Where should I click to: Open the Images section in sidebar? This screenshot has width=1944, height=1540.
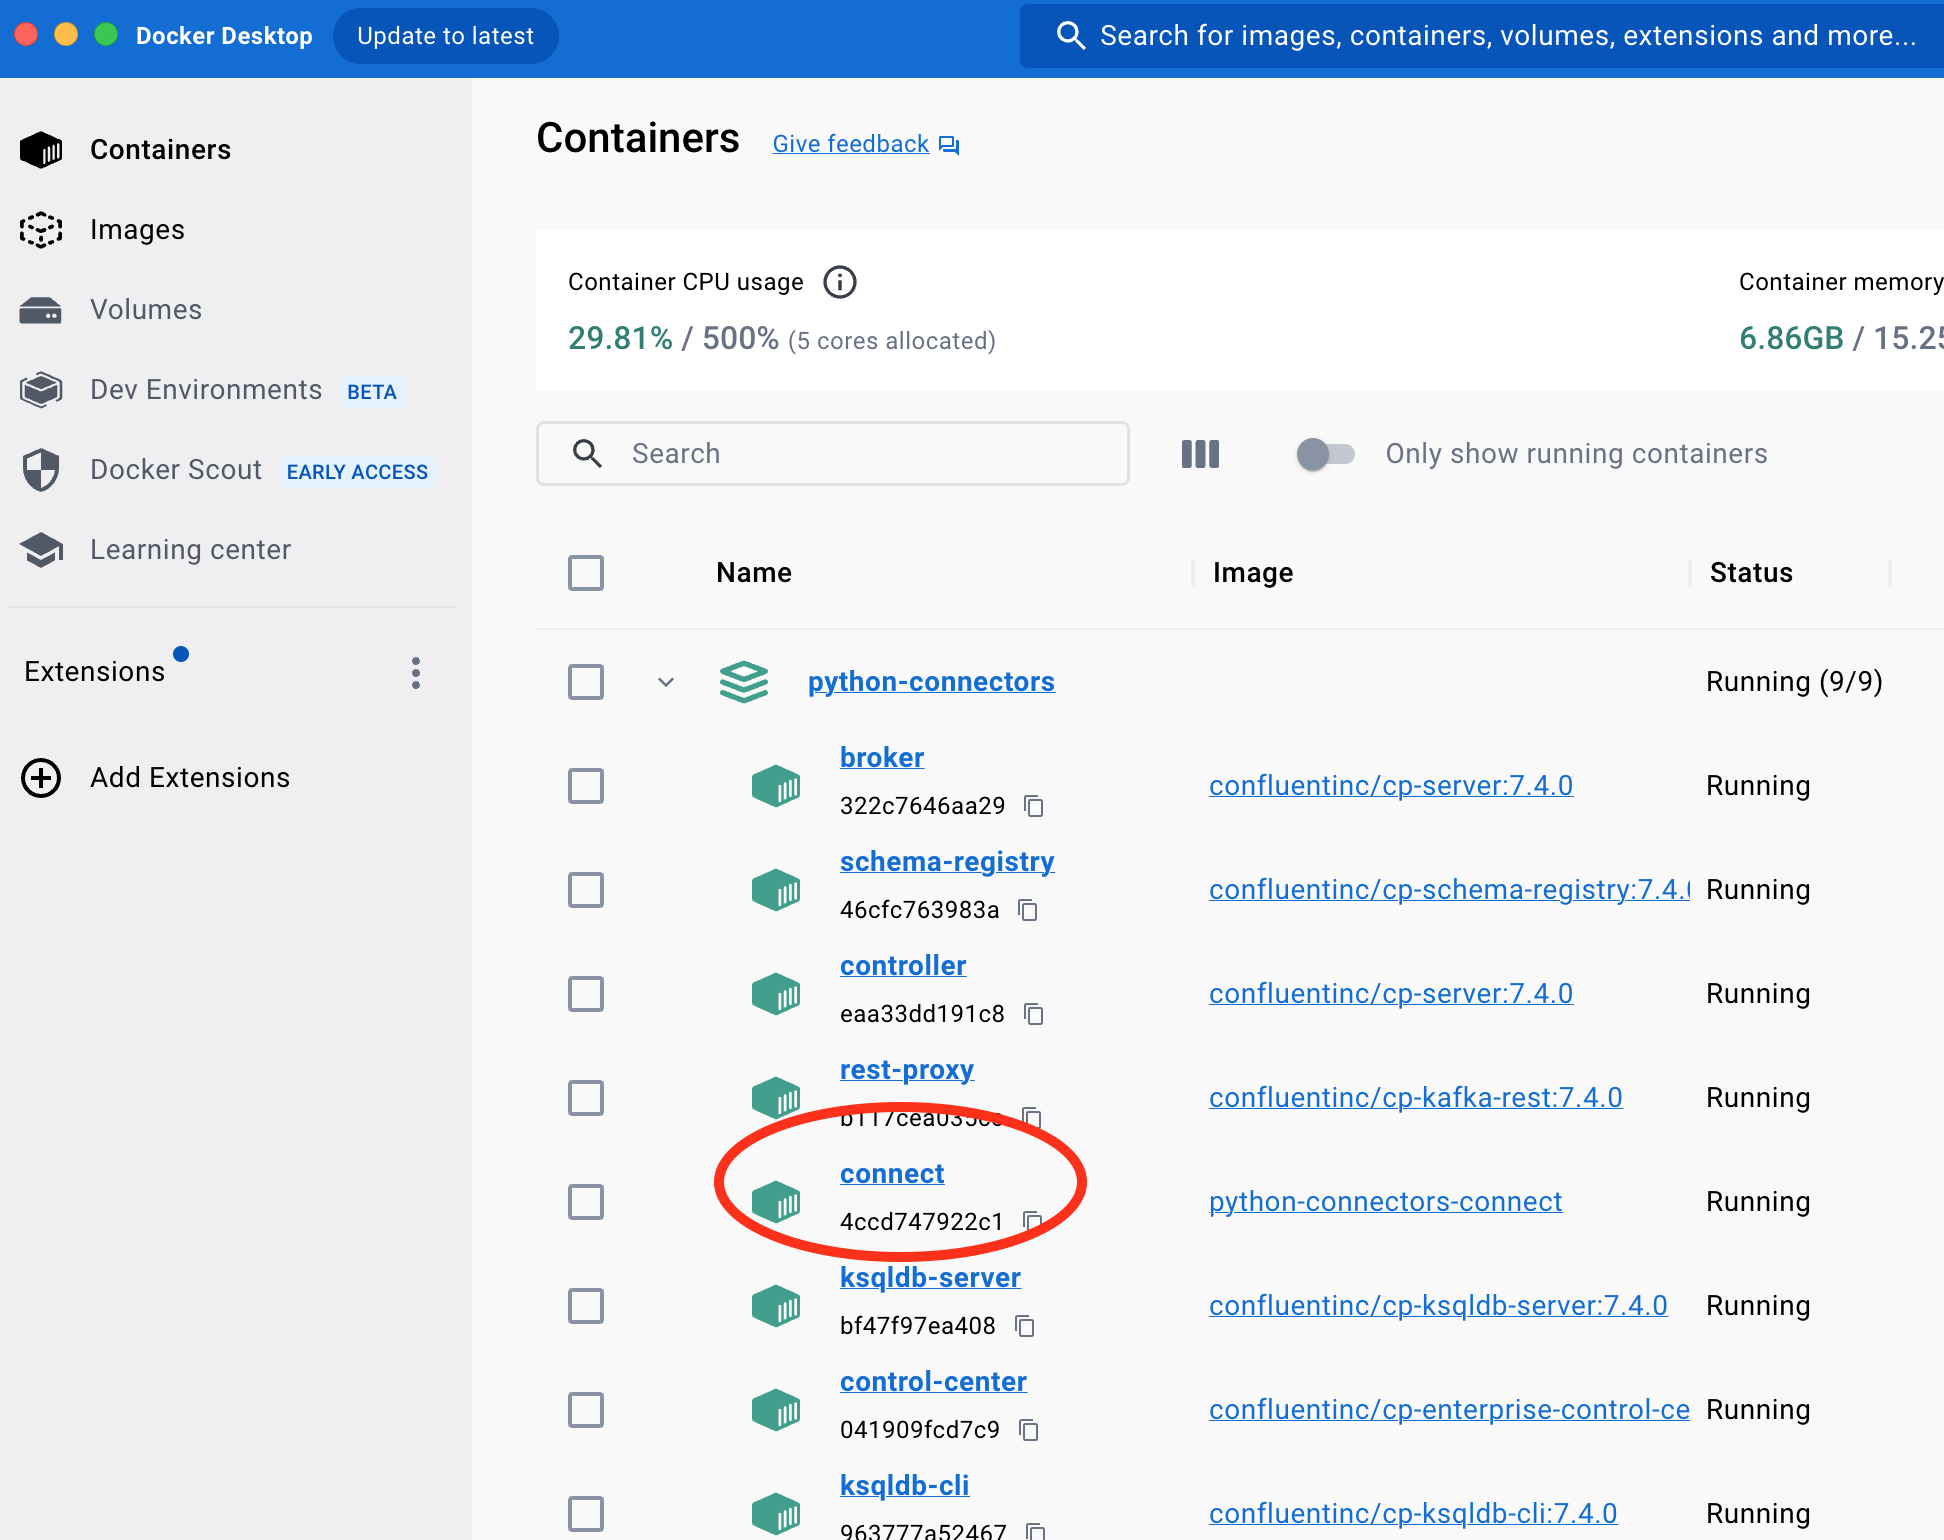pos(137,230)
